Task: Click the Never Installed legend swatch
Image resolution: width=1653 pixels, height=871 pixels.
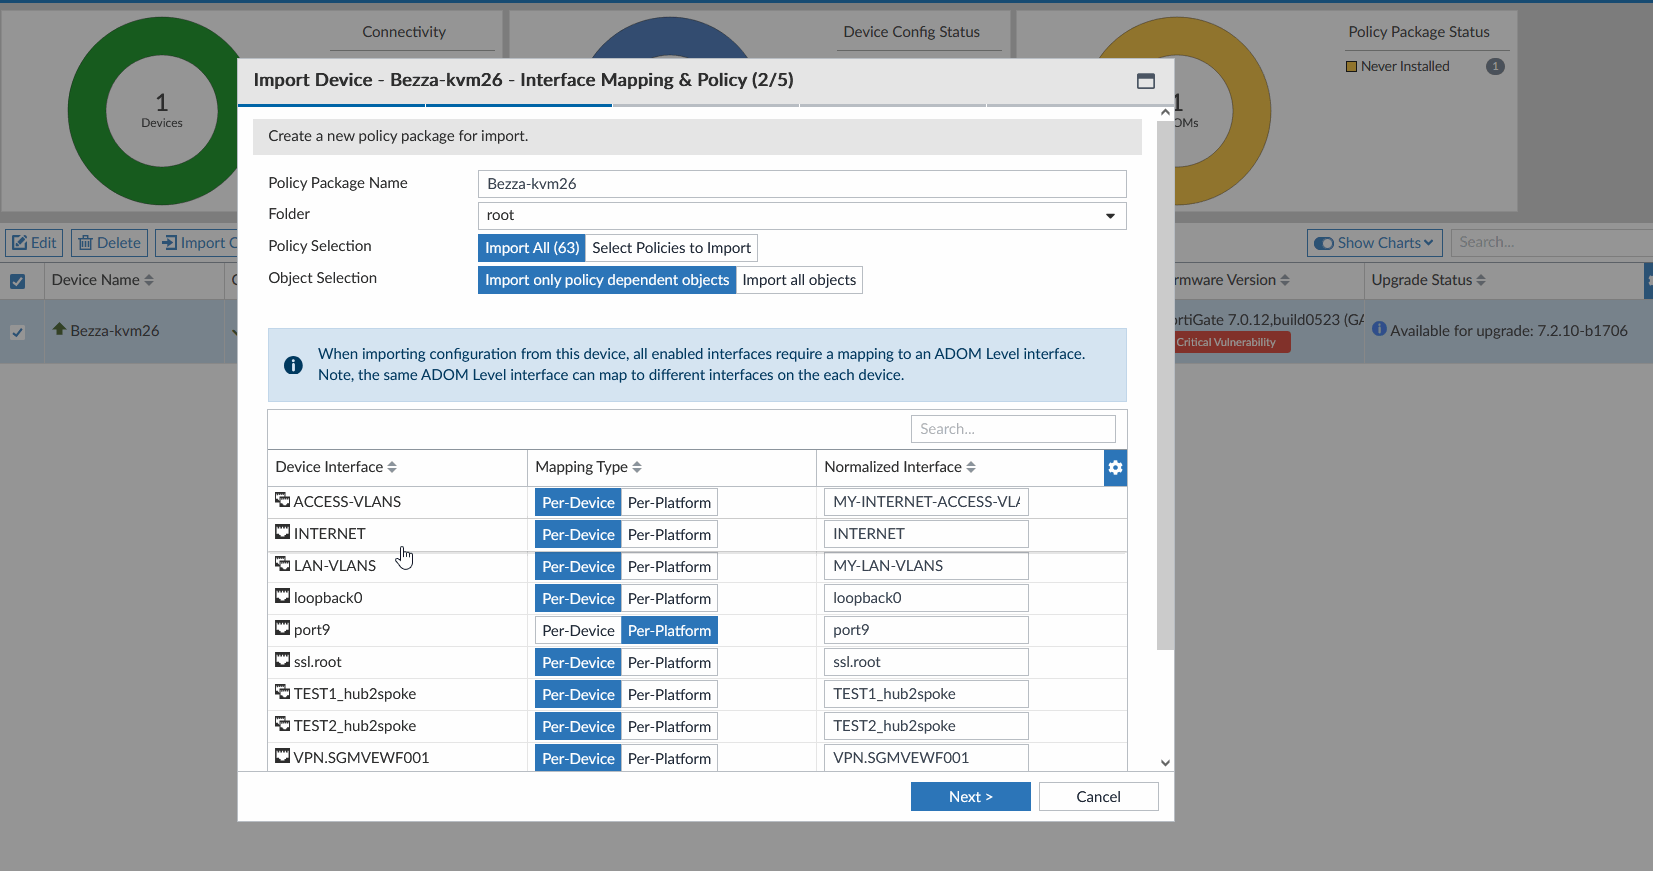Action: click(x=1352, y=67)
